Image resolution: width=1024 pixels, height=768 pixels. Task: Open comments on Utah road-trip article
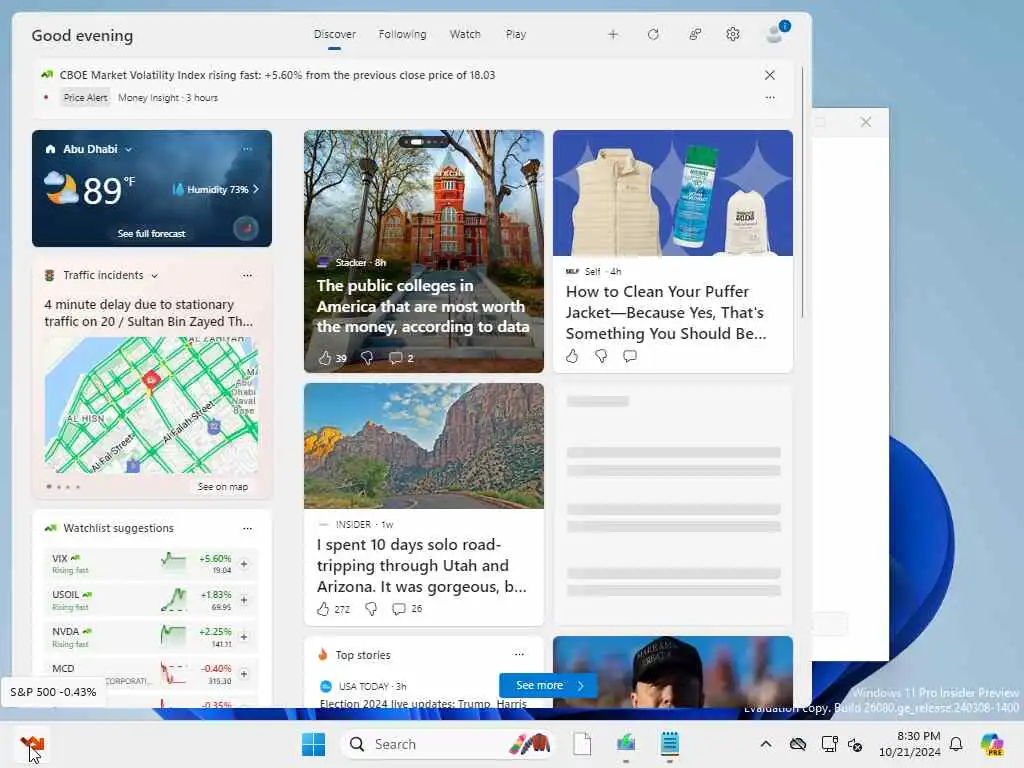398,609
